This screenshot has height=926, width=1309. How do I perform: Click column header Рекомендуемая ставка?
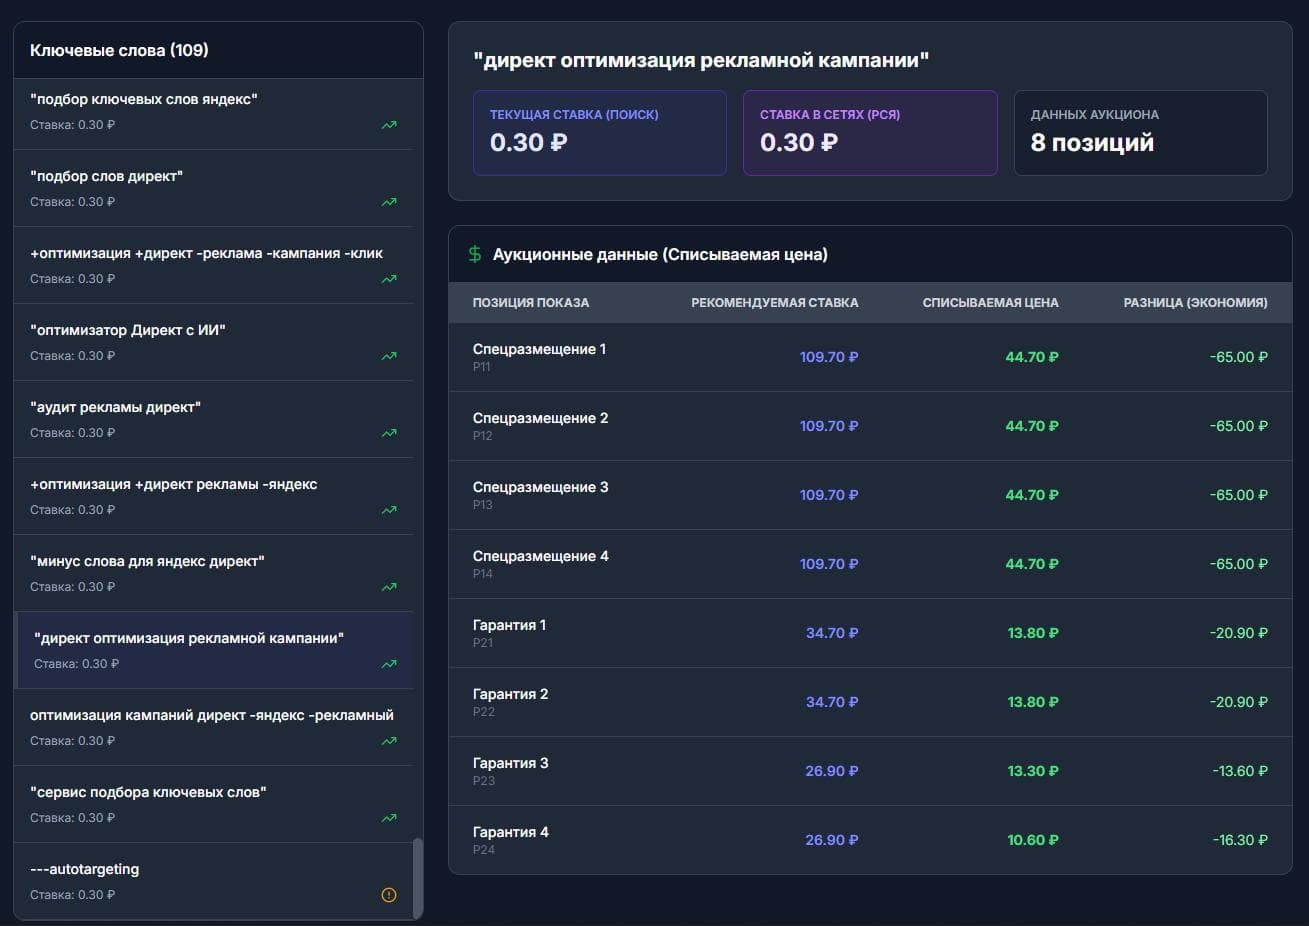pyautogui.click(x=775, y=302)
